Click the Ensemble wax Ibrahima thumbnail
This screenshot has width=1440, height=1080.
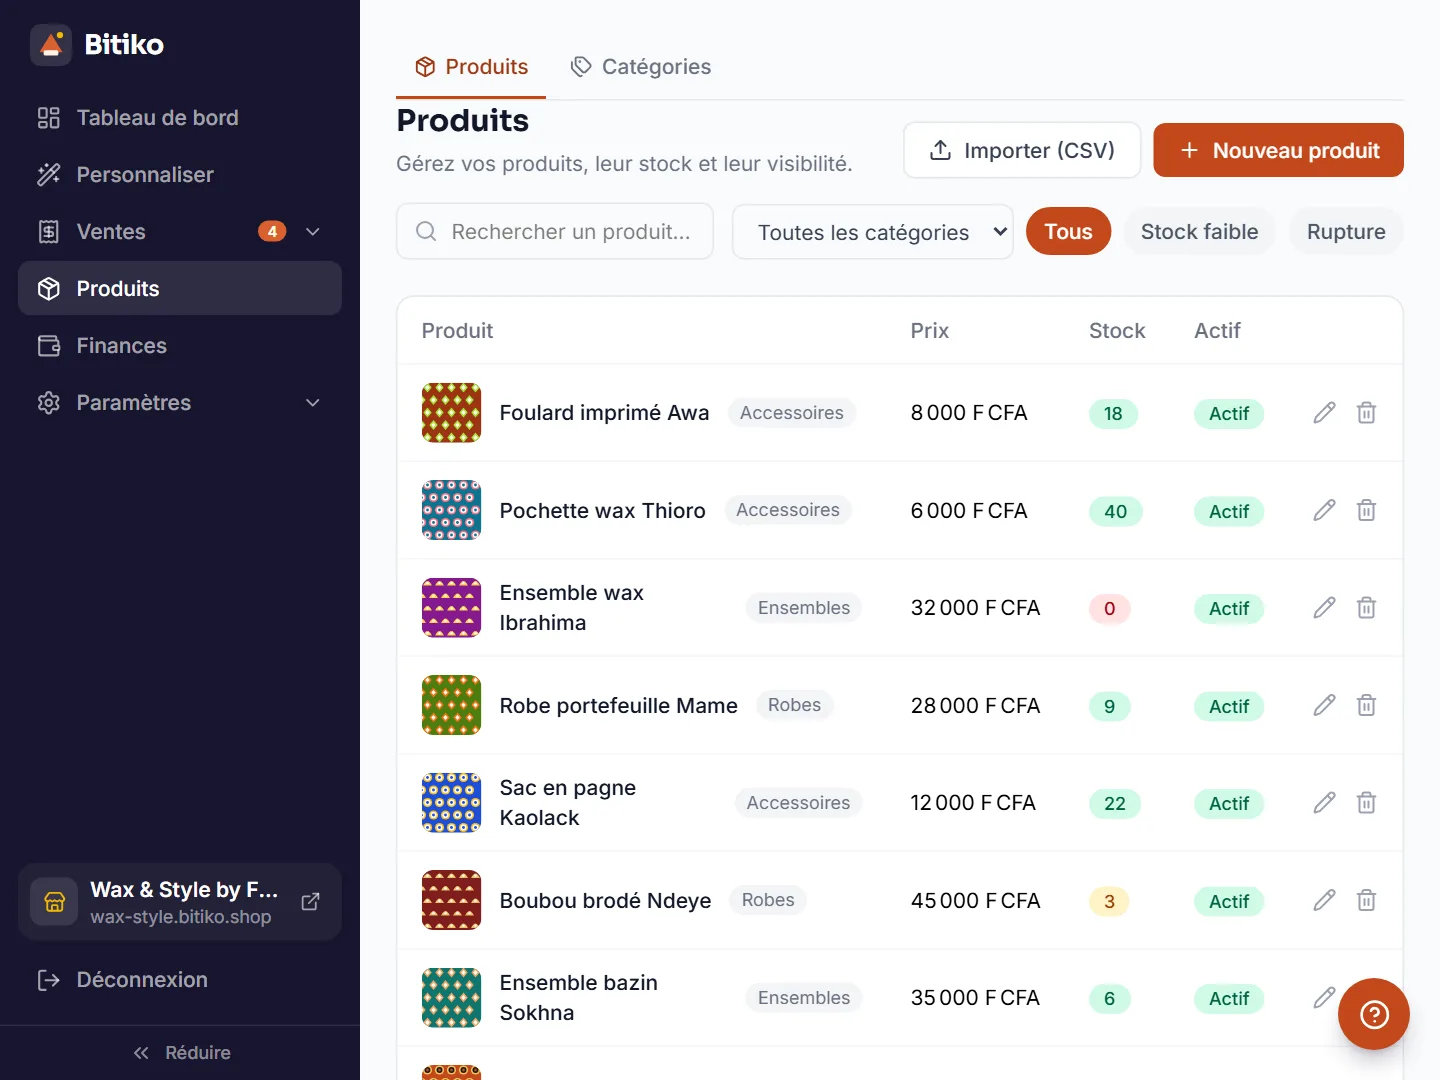point(451,608)
